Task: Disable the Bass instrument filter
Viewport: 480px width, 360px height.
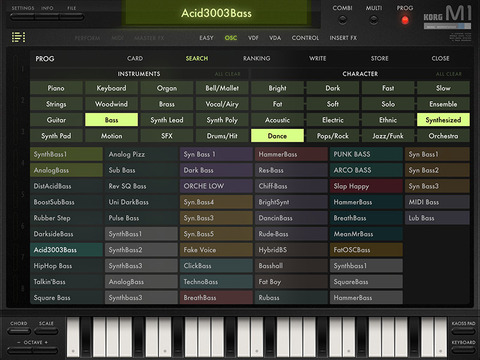Action: (111, 120)
